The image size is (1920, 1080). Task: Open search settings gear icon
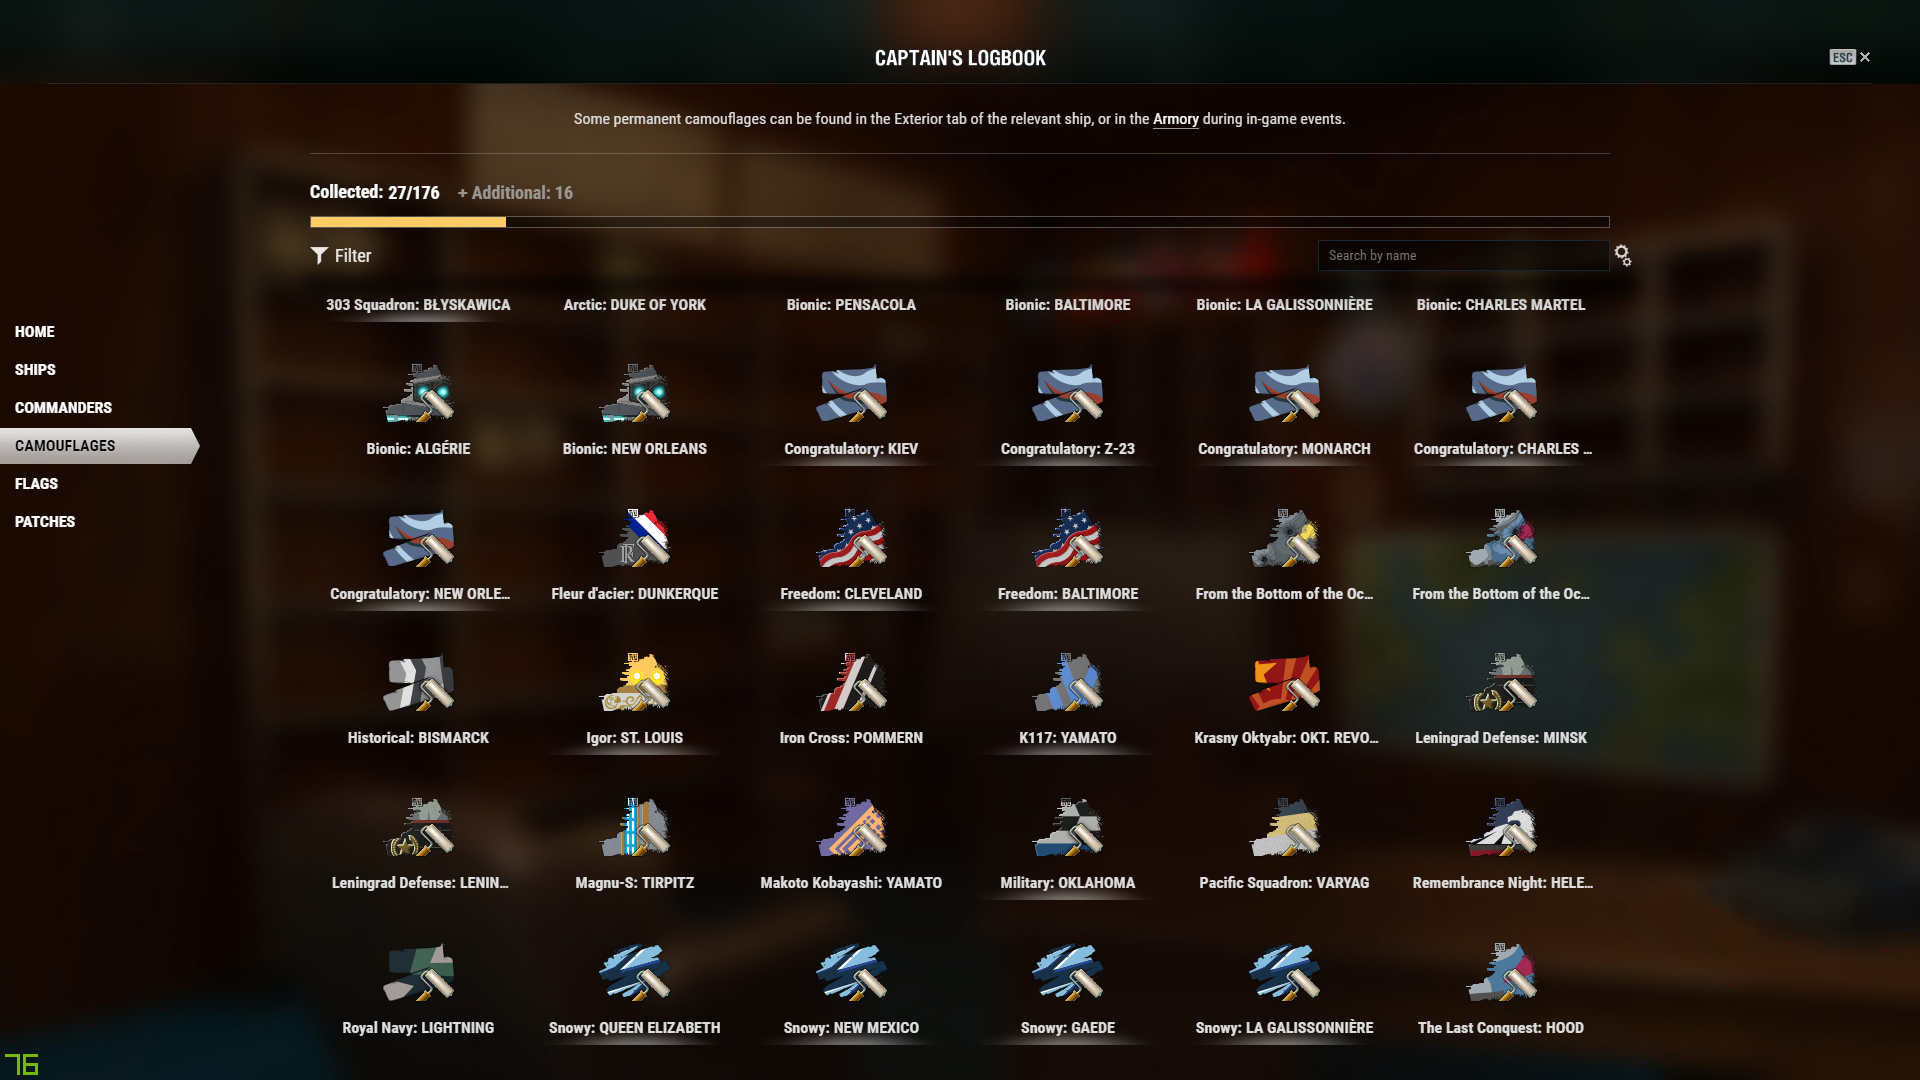pyautogui.click(x=1623, y=256)
